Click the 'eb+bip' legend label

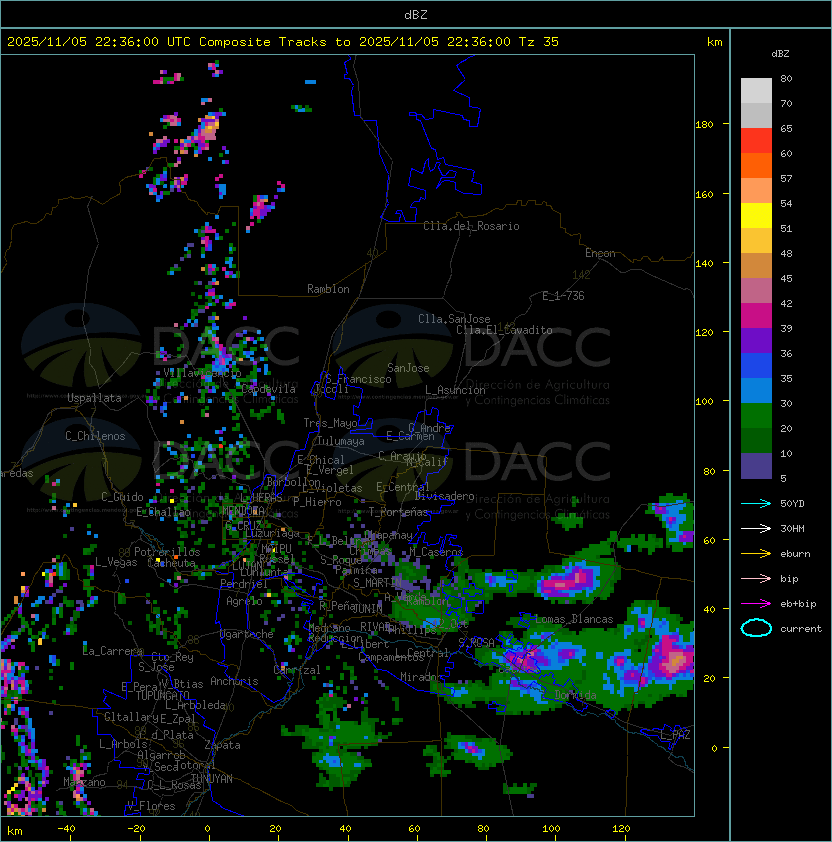coord(798,604)
